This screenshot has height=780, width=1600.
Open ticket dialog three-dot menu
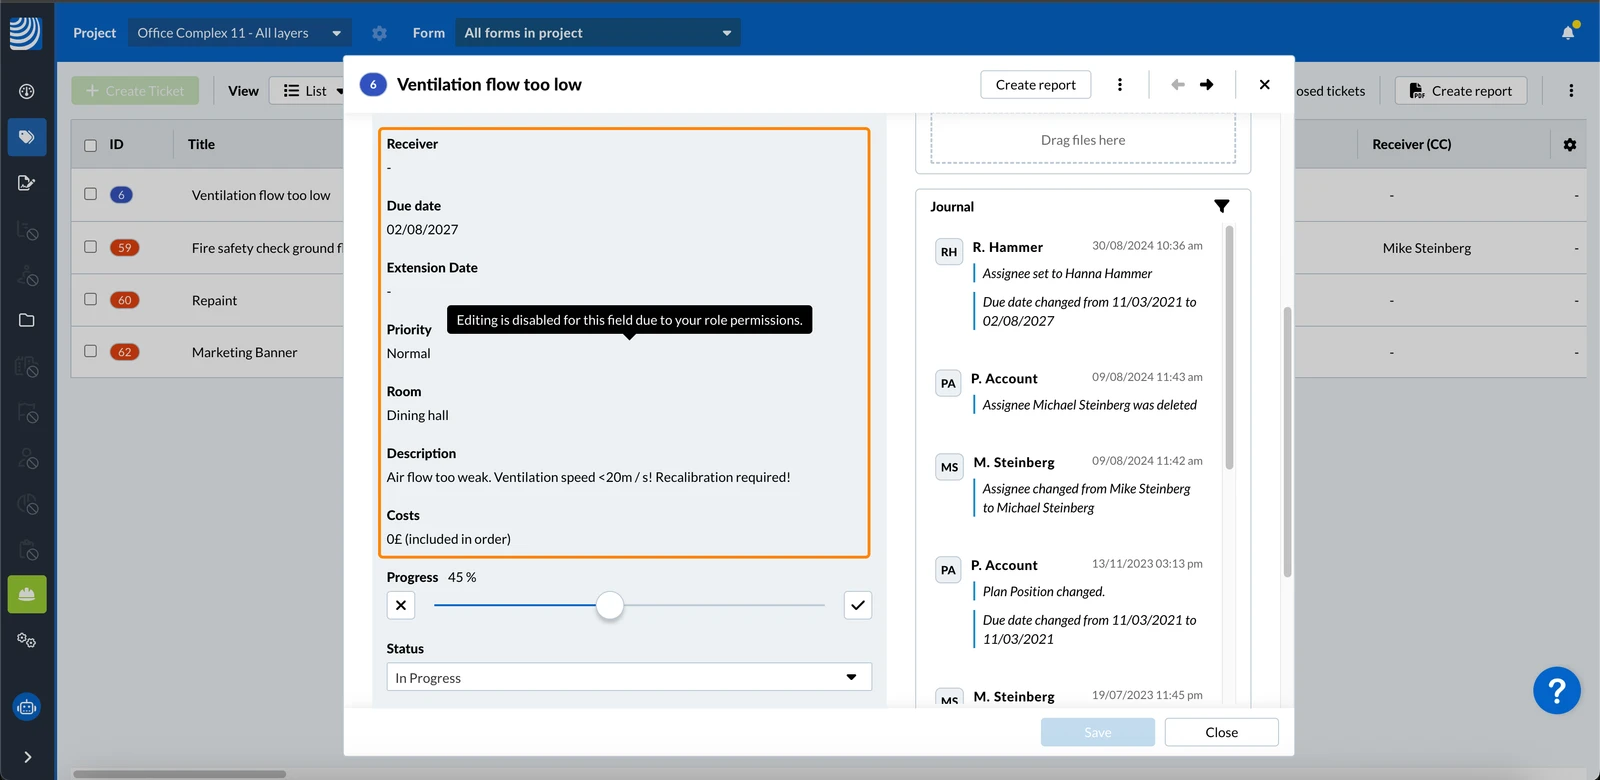click(x=1119, y=85)
